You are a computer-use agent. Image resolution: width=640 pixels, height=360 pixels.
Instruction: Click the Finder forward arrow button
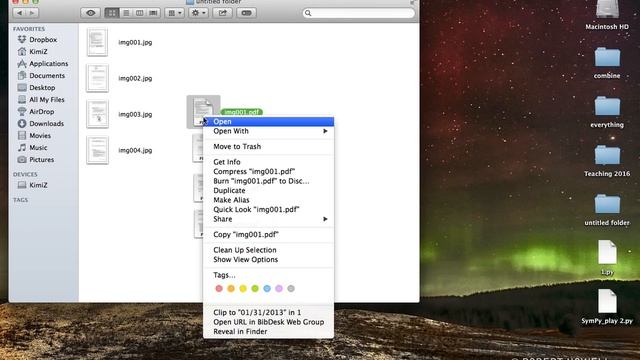(x=32, y=13)
